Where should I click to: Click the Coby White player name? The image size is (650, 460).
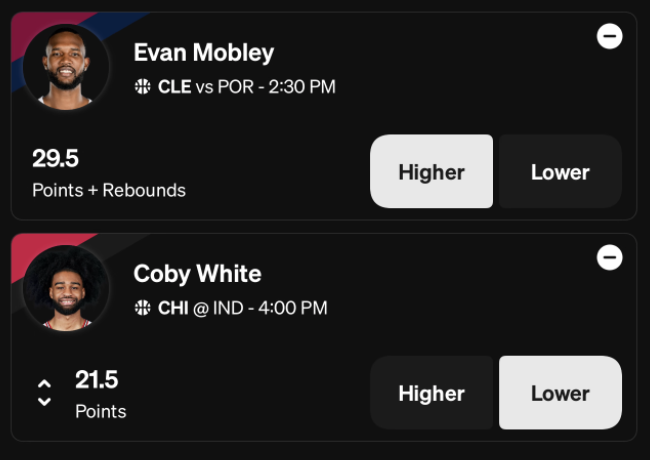(197, 274)
